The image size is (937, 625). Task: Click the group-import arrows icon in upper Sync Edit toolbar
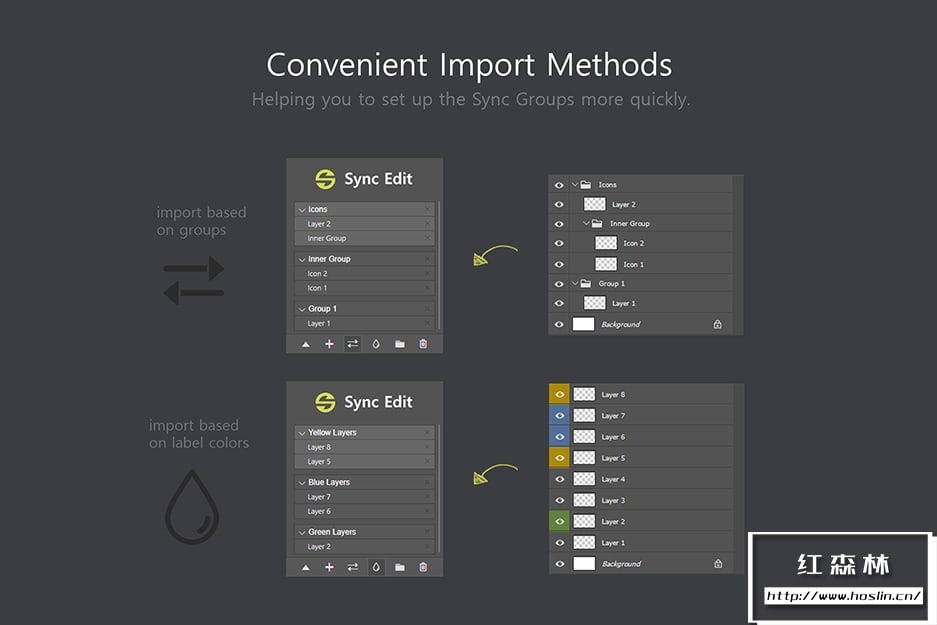pos(352,344)
